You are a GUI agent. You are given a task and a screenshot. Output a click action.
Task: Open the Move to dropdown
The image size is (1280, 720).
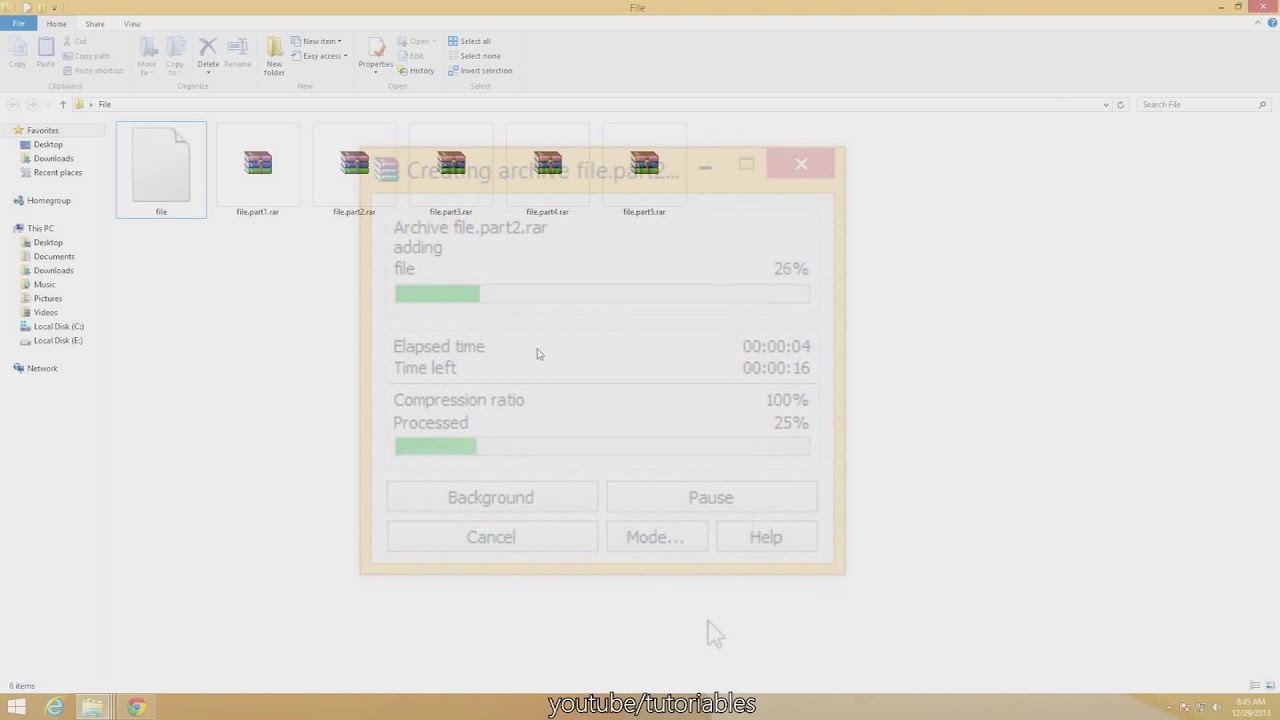[147, 56]
